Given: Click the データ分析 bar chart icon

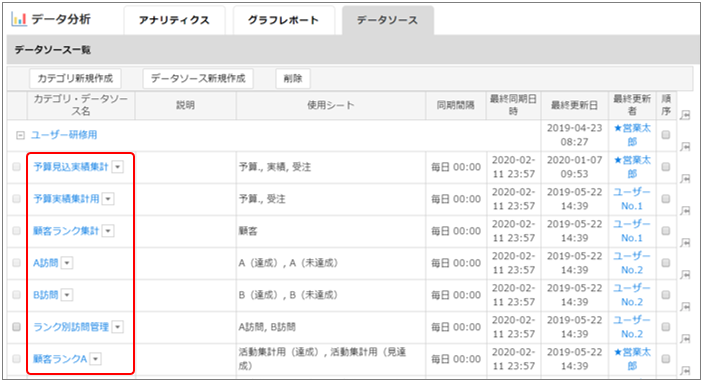Looking at the screenshot, I should (19, 19).
